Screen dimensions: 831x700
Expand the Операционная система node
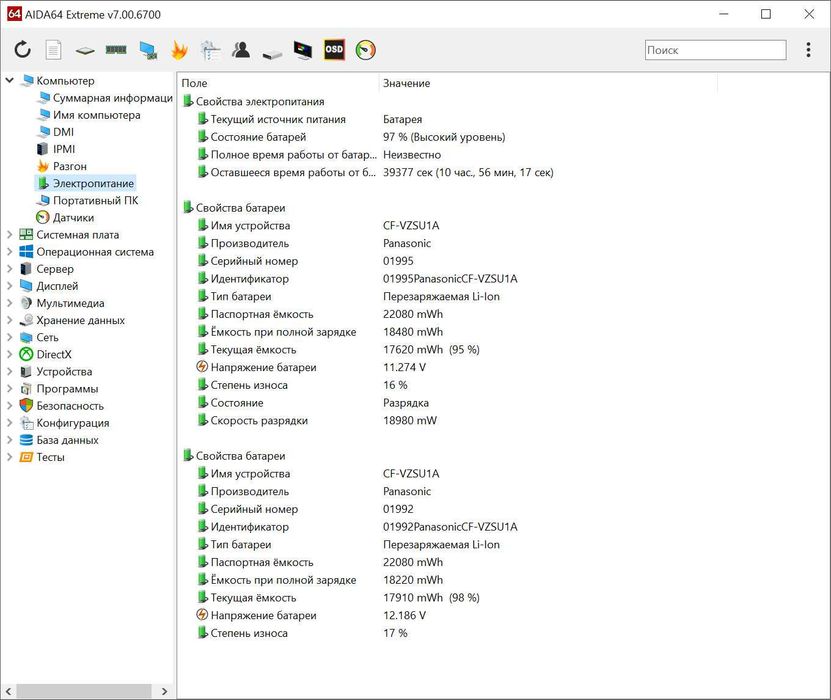tap(10, 252)
